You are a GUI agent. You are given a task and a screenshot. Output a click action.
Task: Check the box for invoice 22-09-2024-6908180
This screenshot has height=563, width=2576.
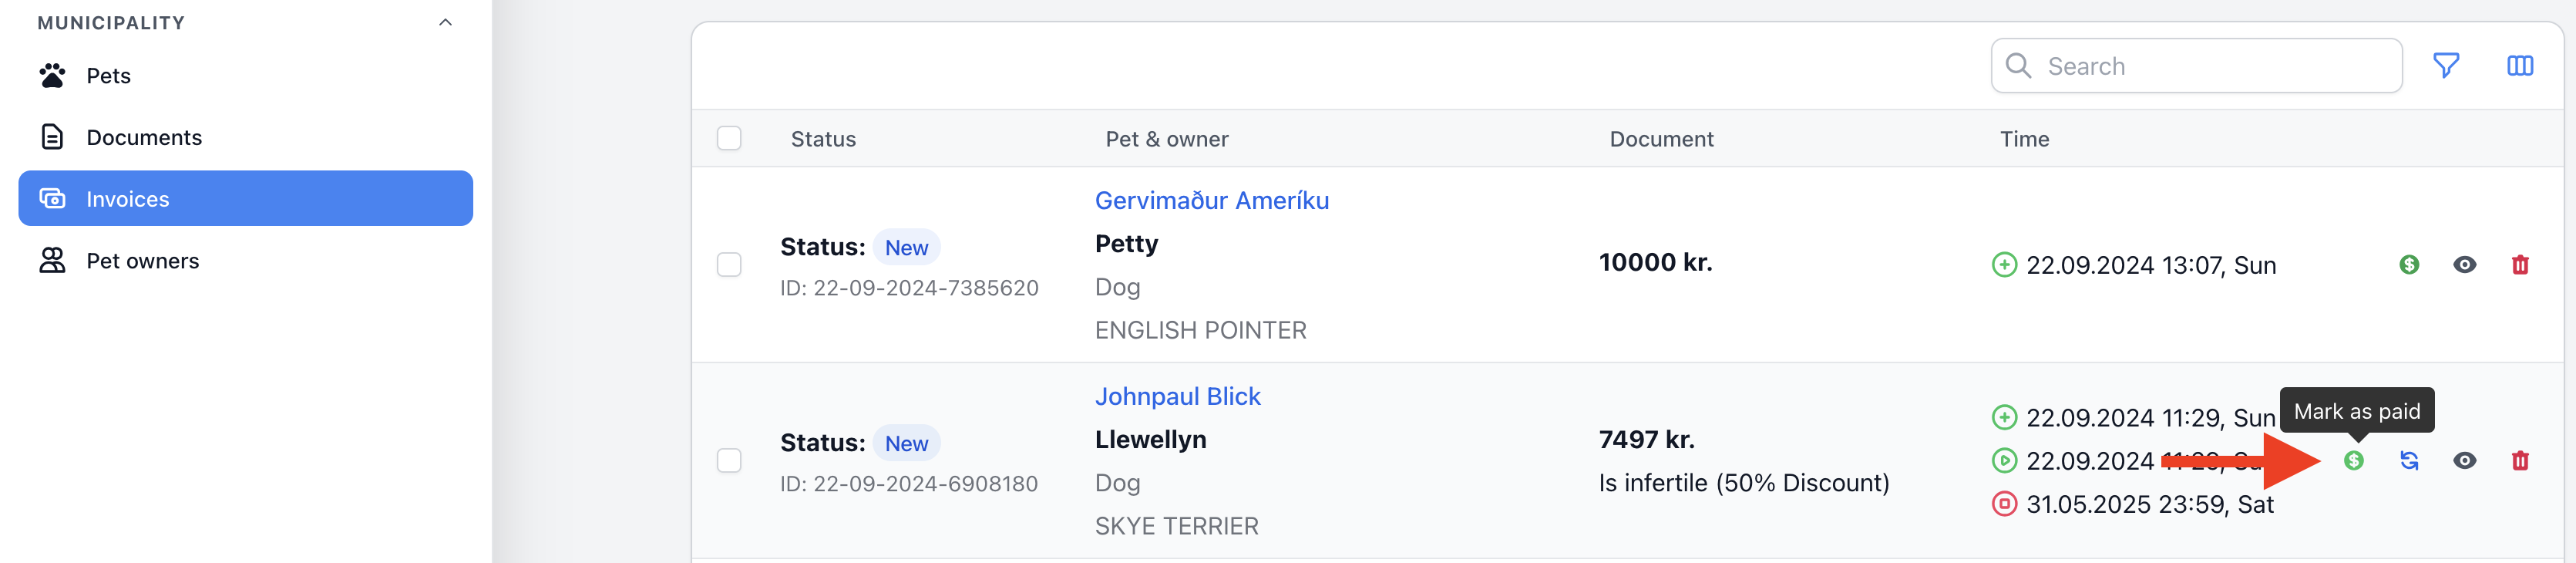[x=729, y=461]
